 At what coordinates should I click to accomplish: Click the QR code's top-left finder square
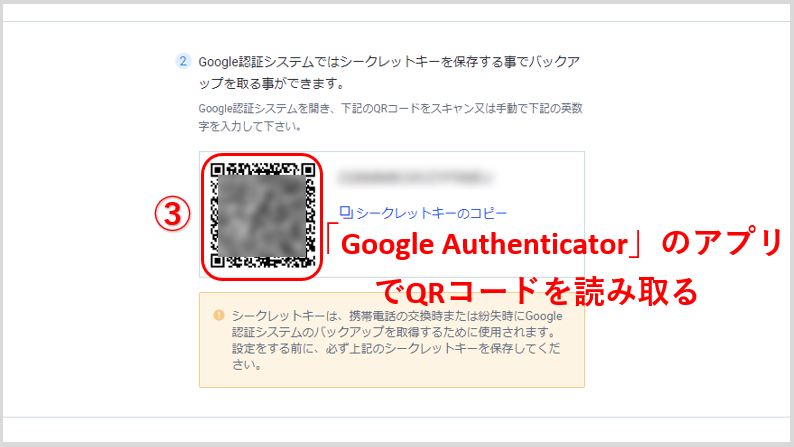click(x=218, y=170)
